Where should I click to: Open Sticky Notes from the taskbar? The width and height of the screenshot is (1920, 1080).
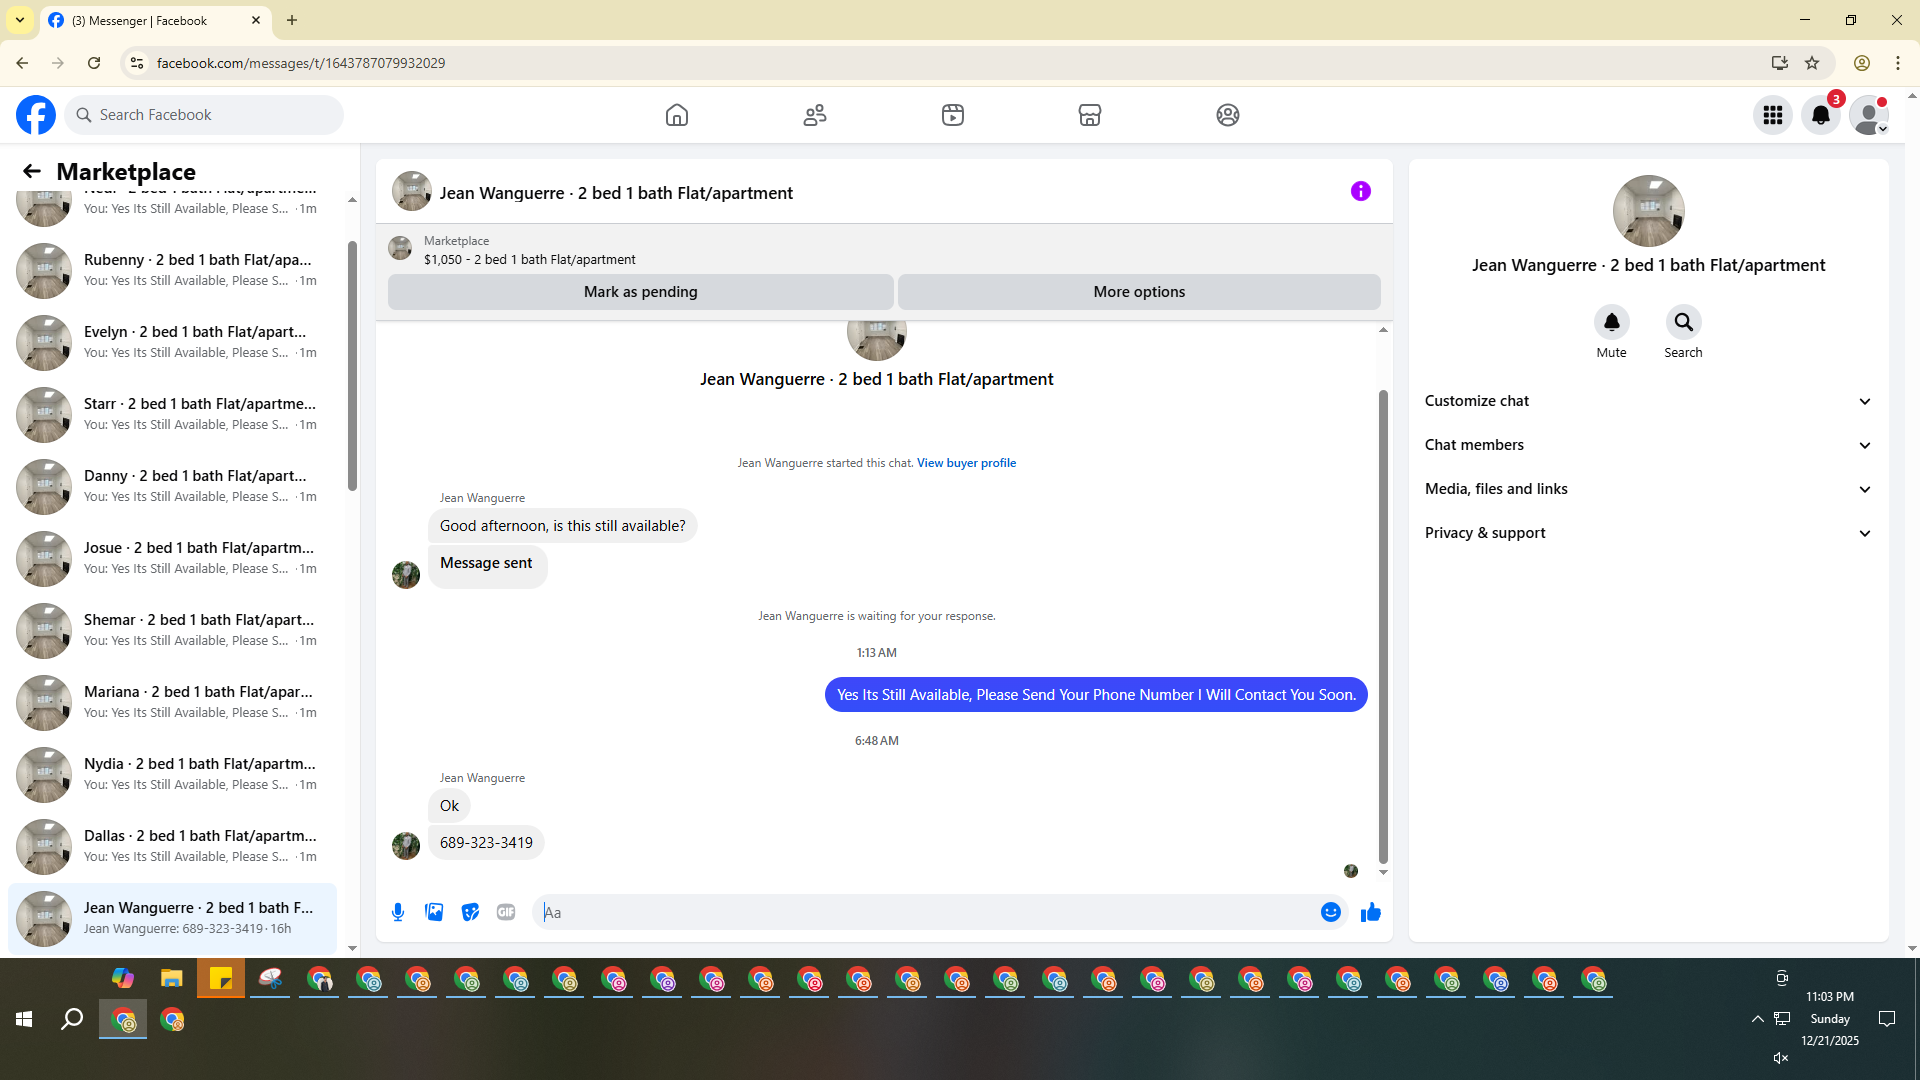[x=221, y=978]
